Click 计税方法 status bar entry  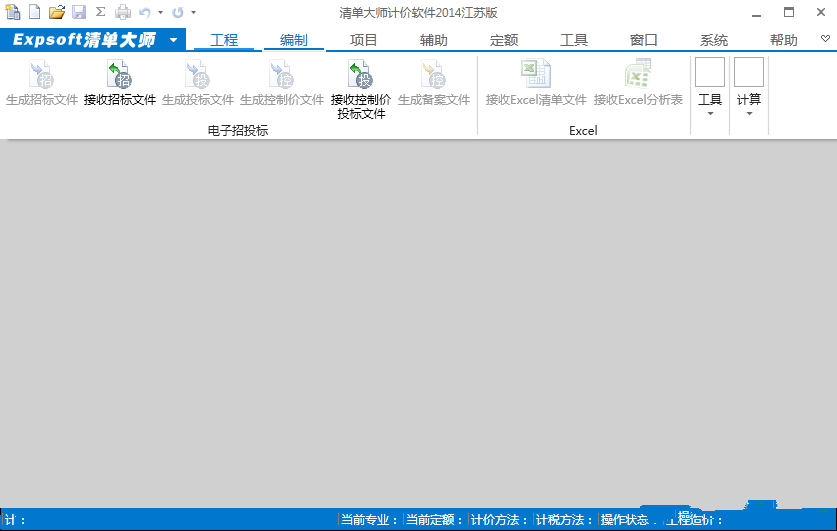(x=564, y=520)
